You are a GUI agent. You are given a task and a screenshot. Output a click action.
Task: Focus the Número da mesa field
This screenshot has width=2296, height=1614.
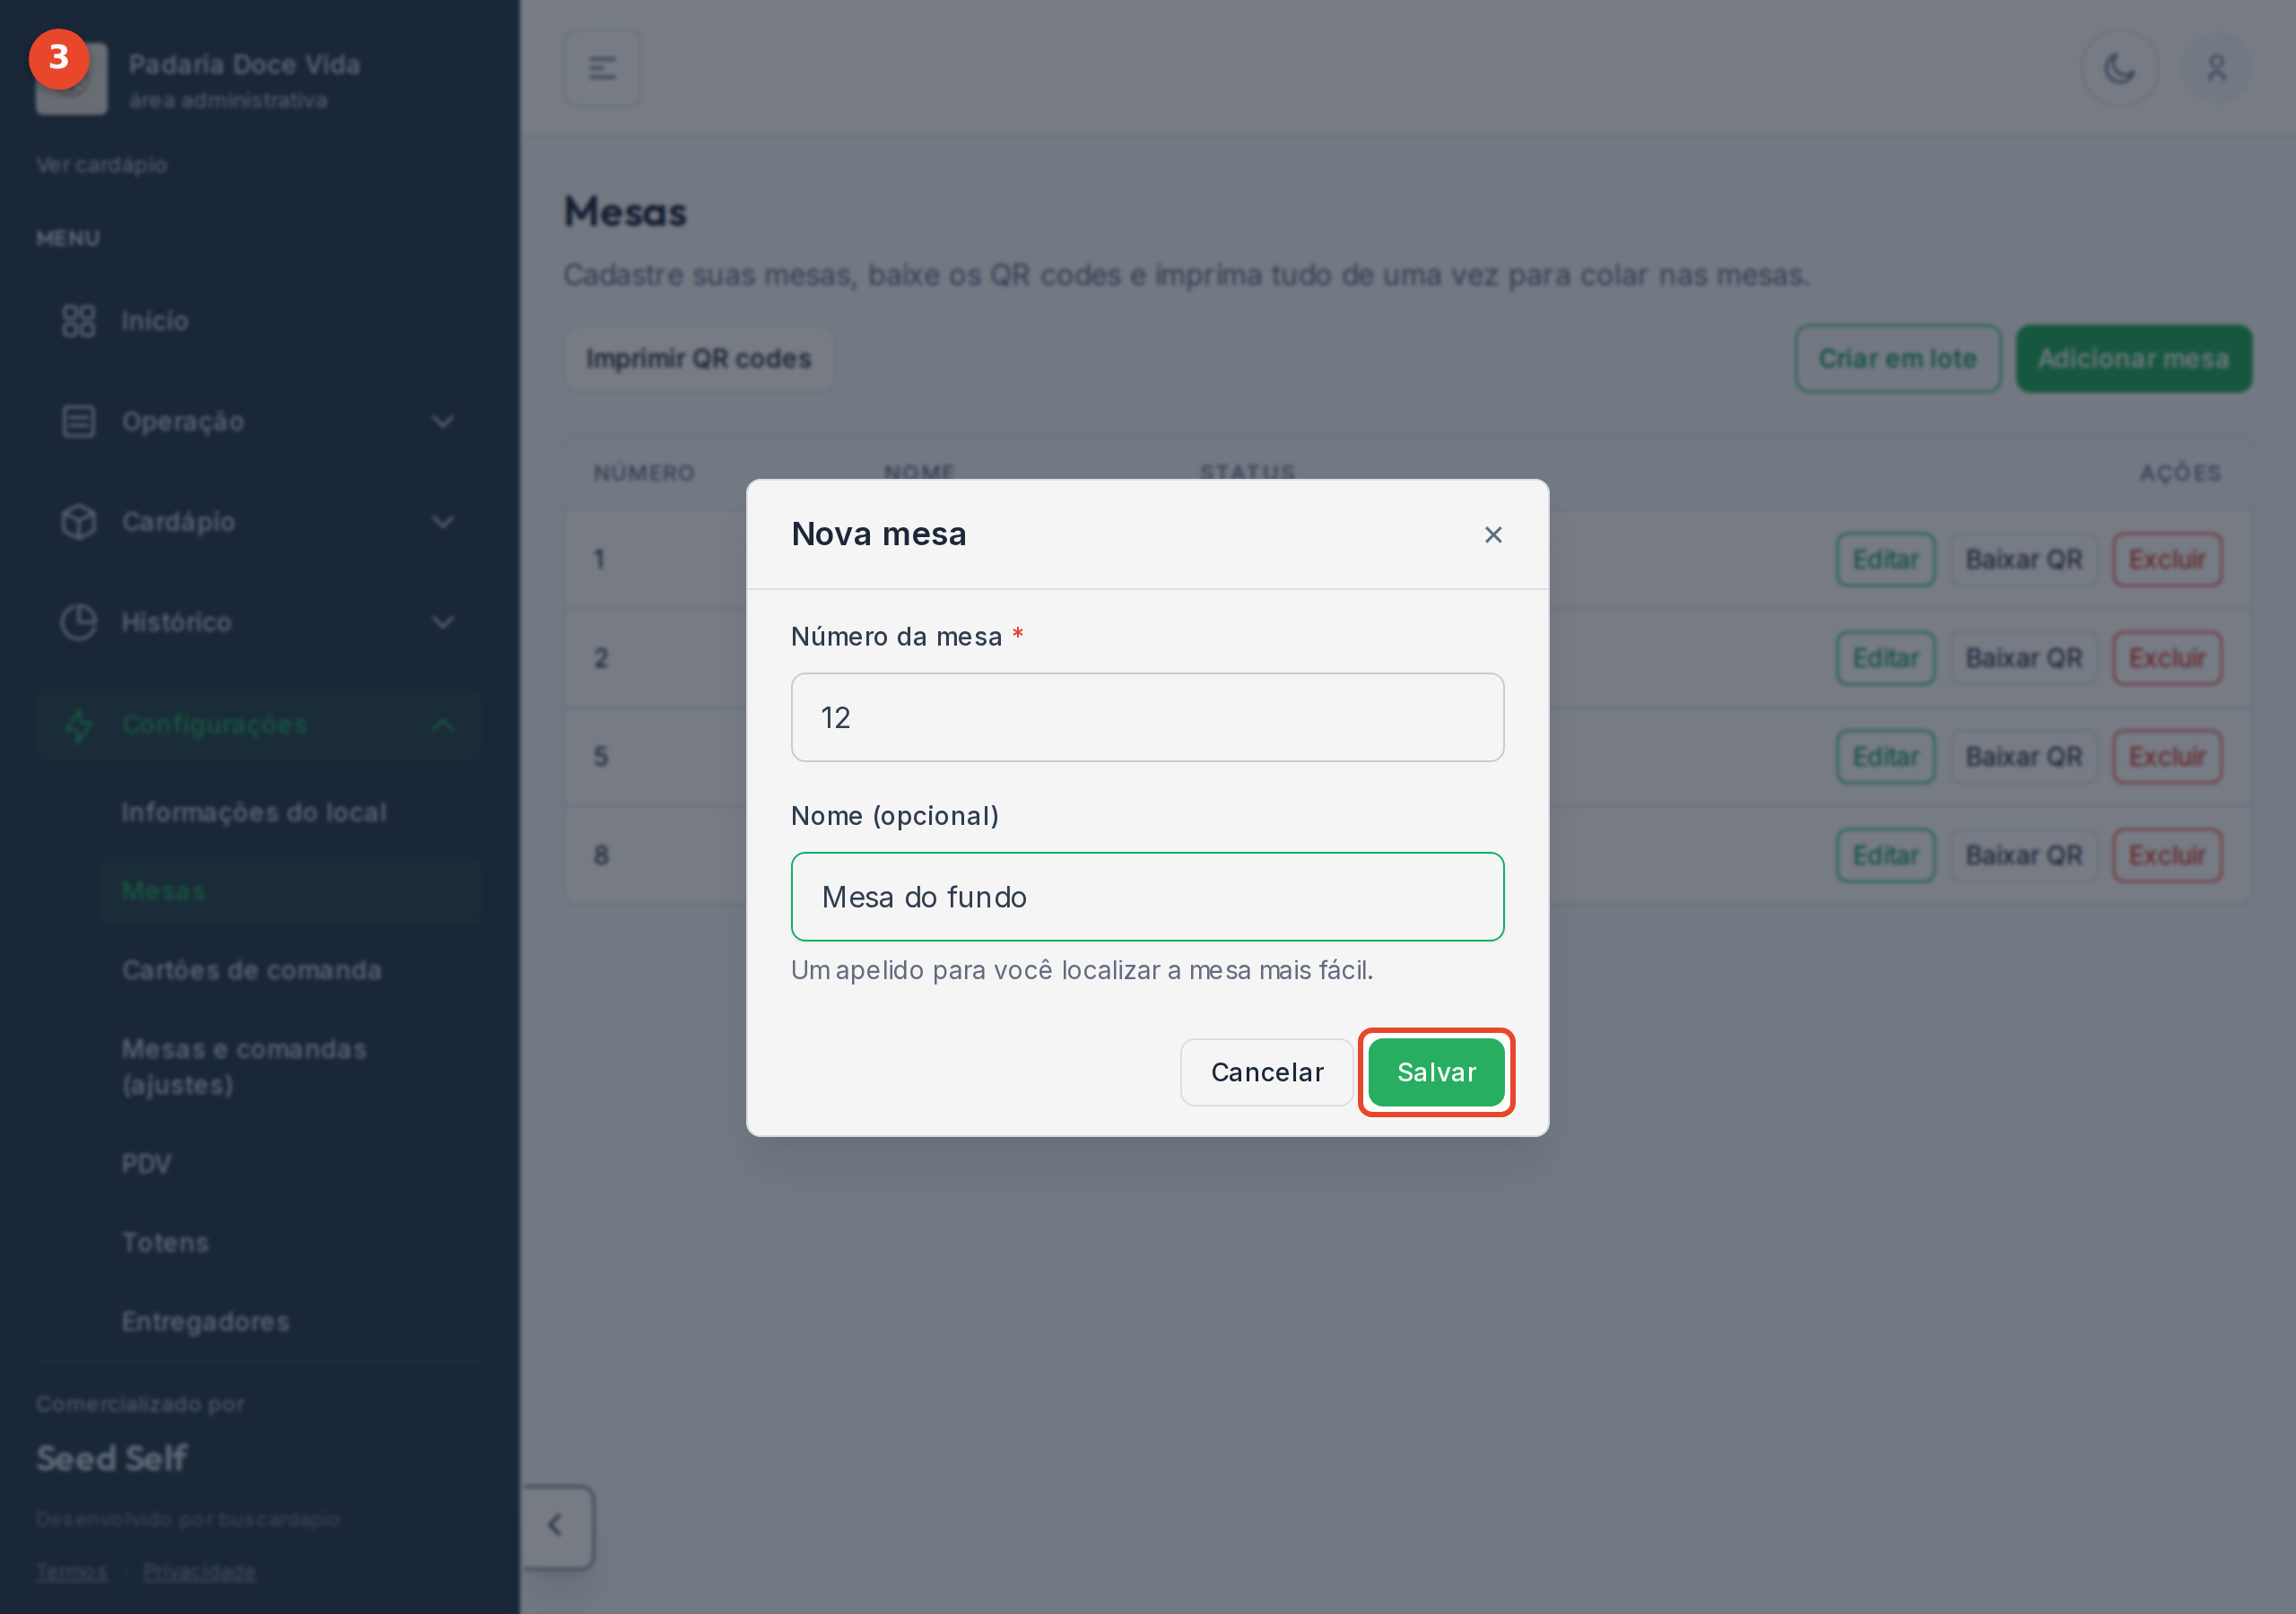1147,717
